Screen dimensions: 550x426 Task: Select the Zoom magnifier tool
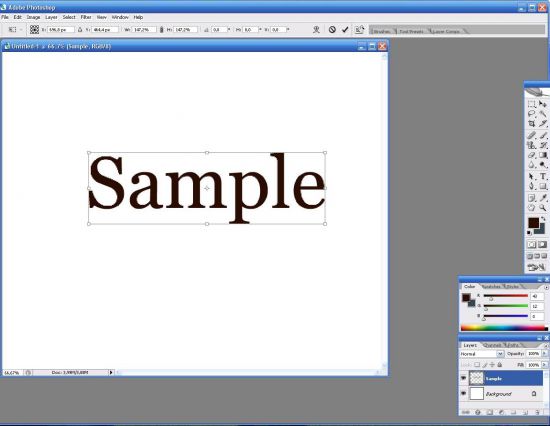[x=543, y=208]
